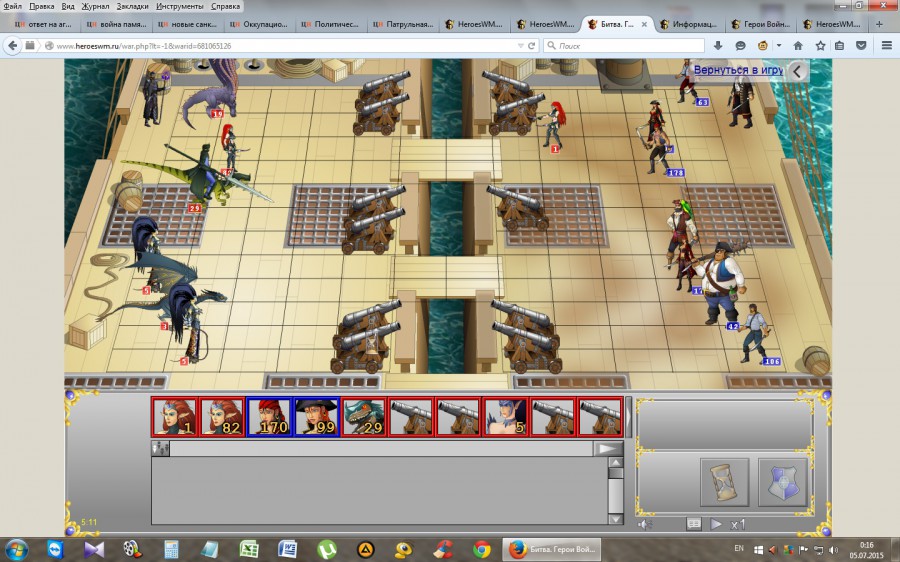Launch Chrome from the taskbar

click(482, 549)
